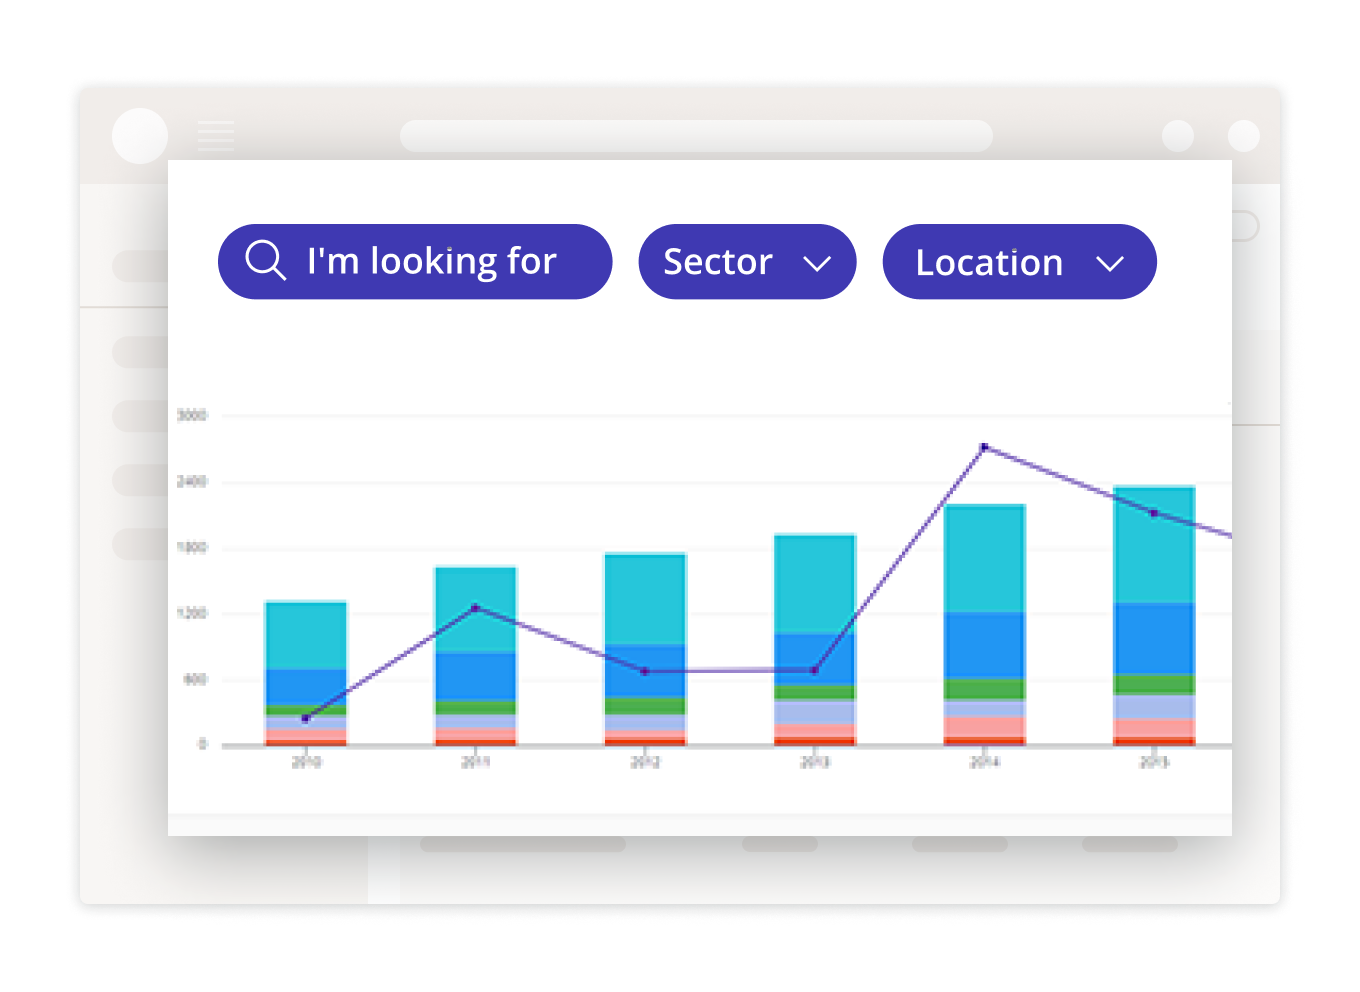Click the round logo in background browser
The image size is (1360, 992).
tap(140, 135)
